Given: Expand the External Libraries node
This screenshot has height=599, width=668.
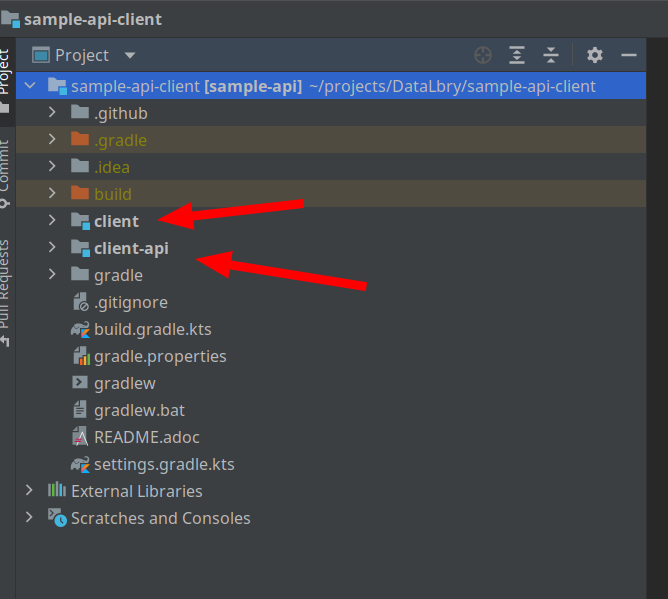Looking at the screenshot, I should click(29, 491).
